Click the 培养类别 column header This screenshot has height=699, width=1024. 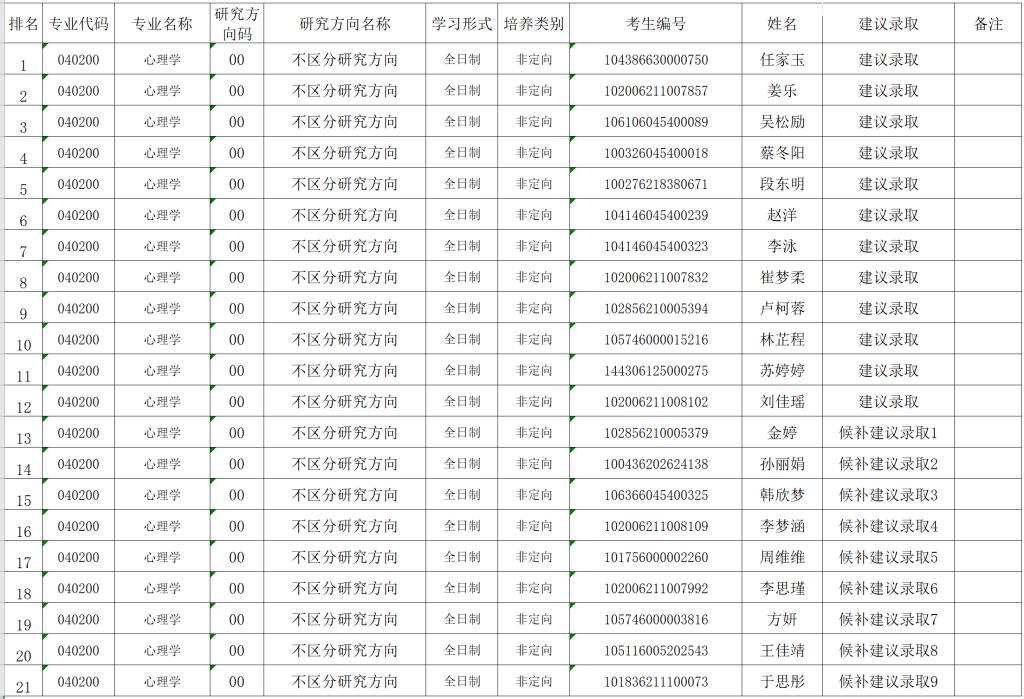[x=534, y=24]
